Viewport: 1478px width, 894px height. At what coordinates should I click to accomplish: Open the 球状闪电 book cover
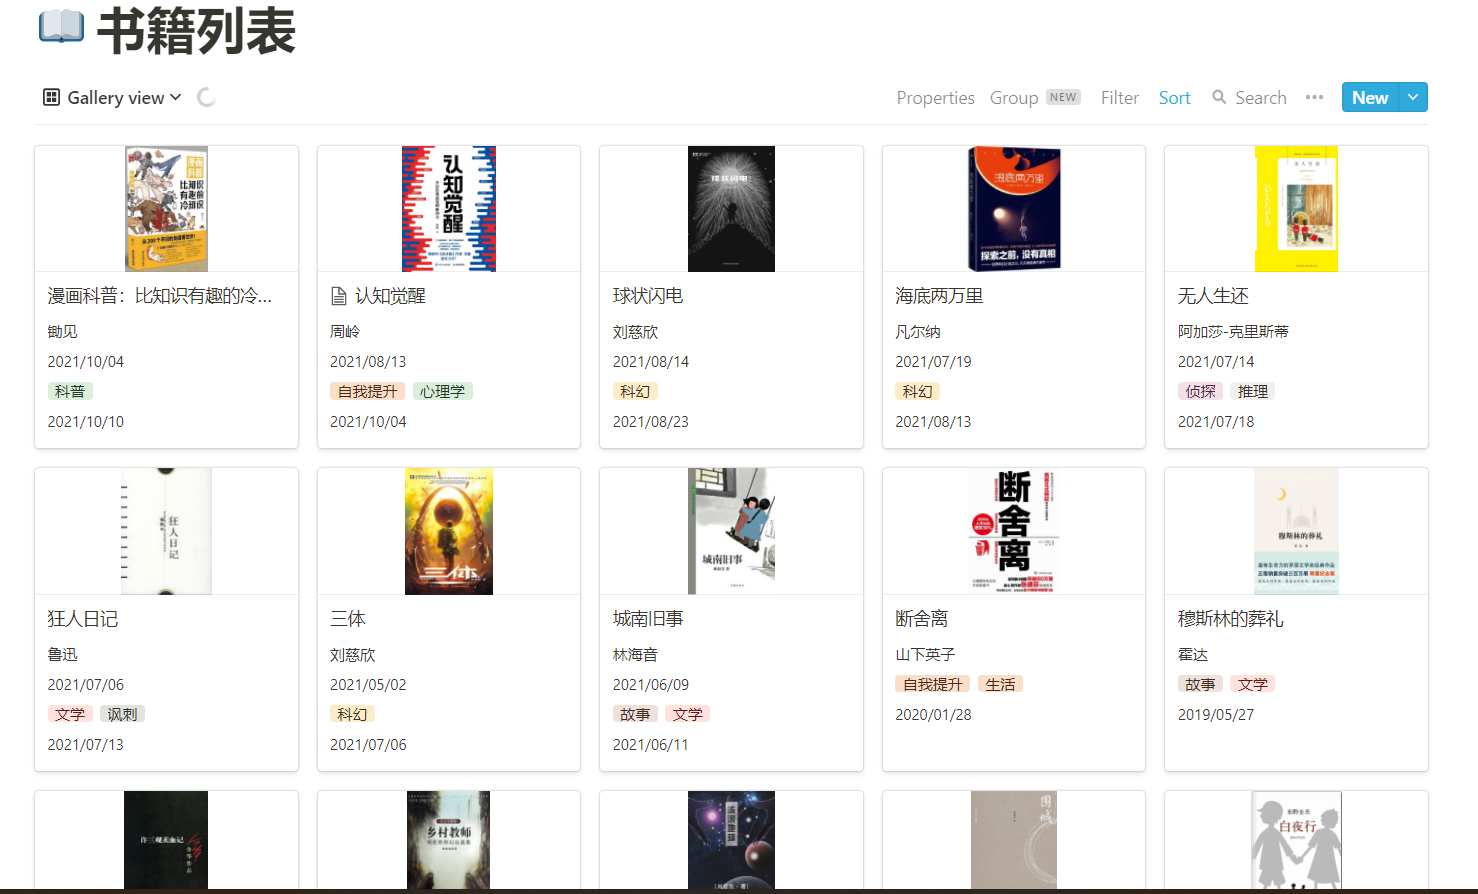click(x=731, y=209)
